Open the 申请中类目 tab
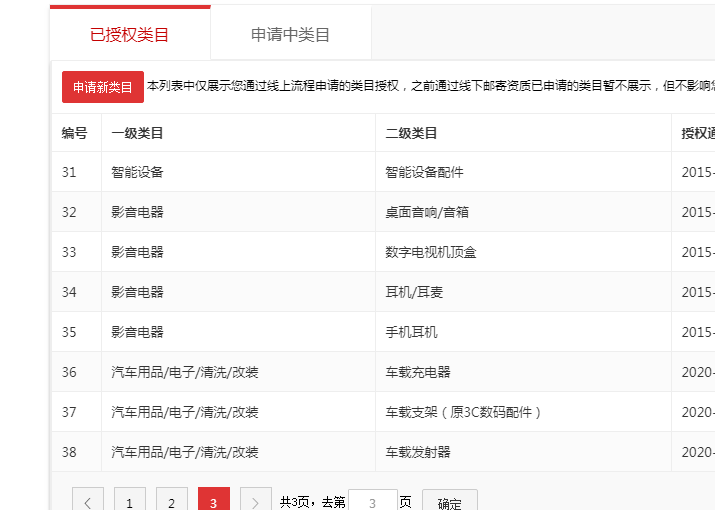Image resolution: width=715 pixels, height=510 pixels. tap(290, 34)
